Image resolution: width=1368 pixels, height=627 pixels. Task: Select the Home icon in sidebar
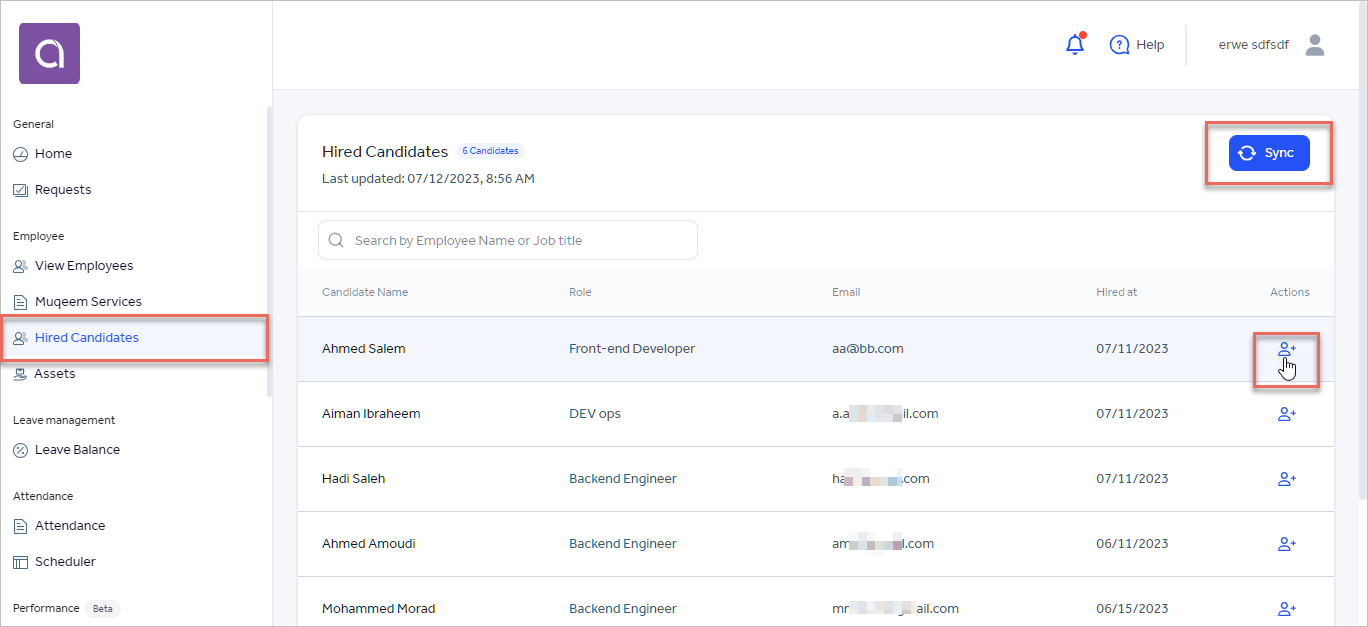pyautogui.click(x=21, y=153)
